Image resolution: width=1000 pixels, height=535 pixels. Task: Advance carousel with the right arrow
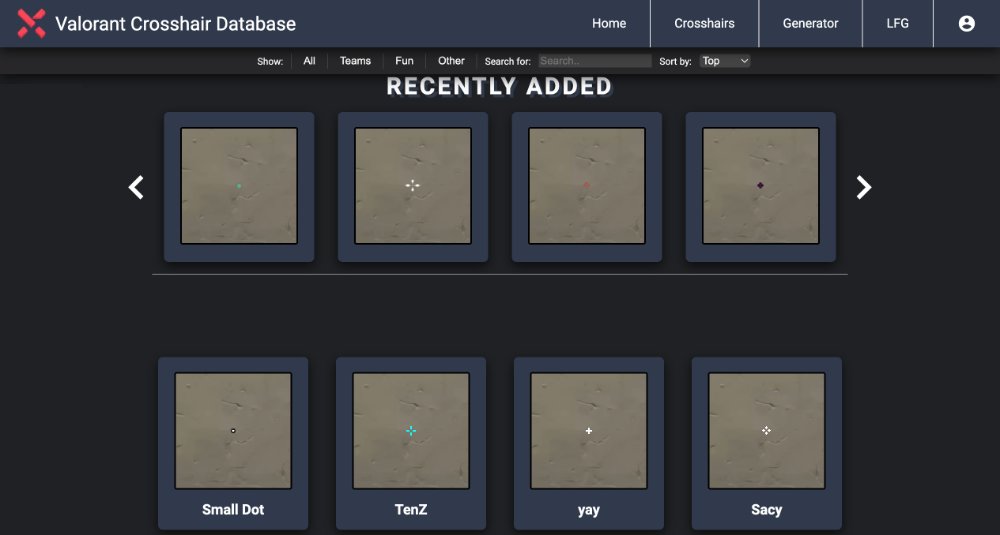[864, 187]
